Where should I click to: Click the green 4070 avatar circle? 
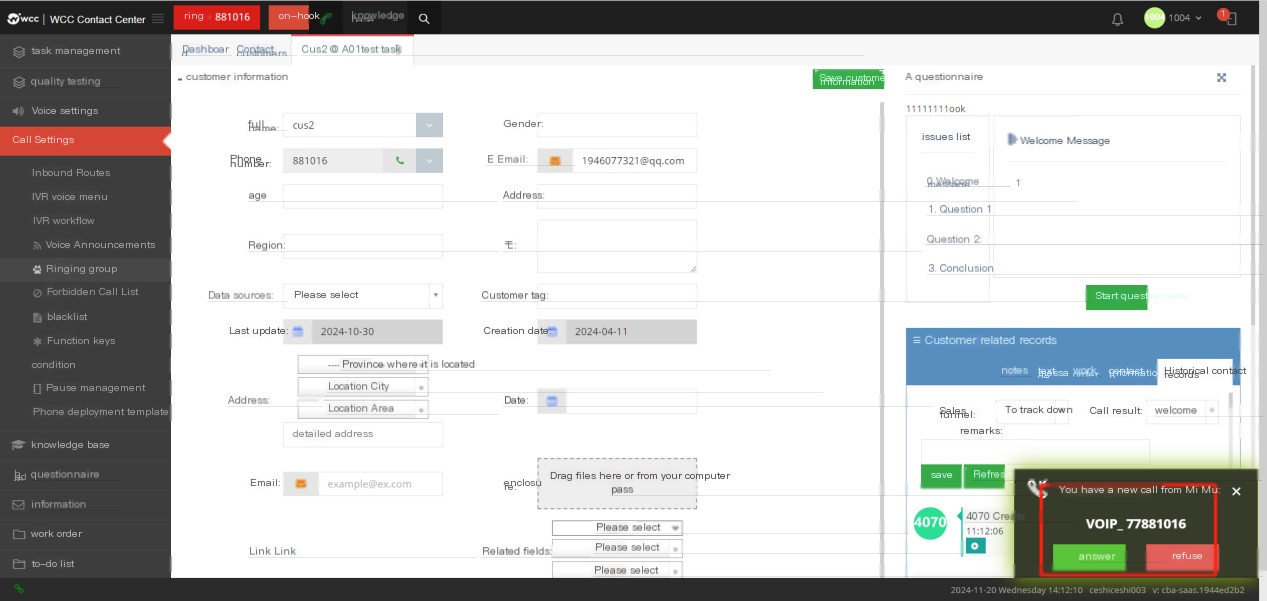pos(930,522)
